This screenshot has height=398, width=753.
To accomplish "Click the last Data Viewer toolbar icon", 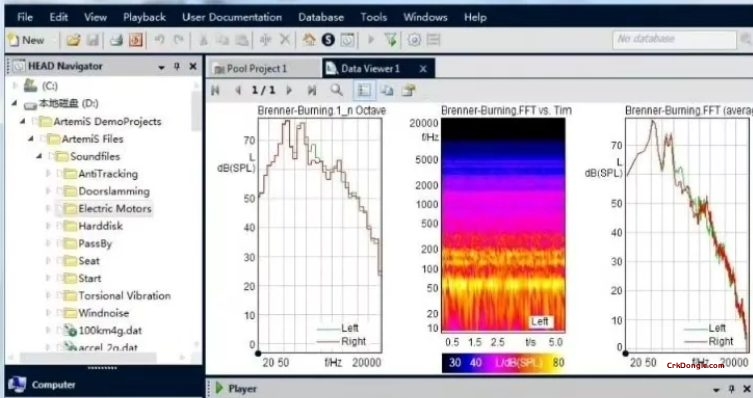I will click(x=409, y=90).
